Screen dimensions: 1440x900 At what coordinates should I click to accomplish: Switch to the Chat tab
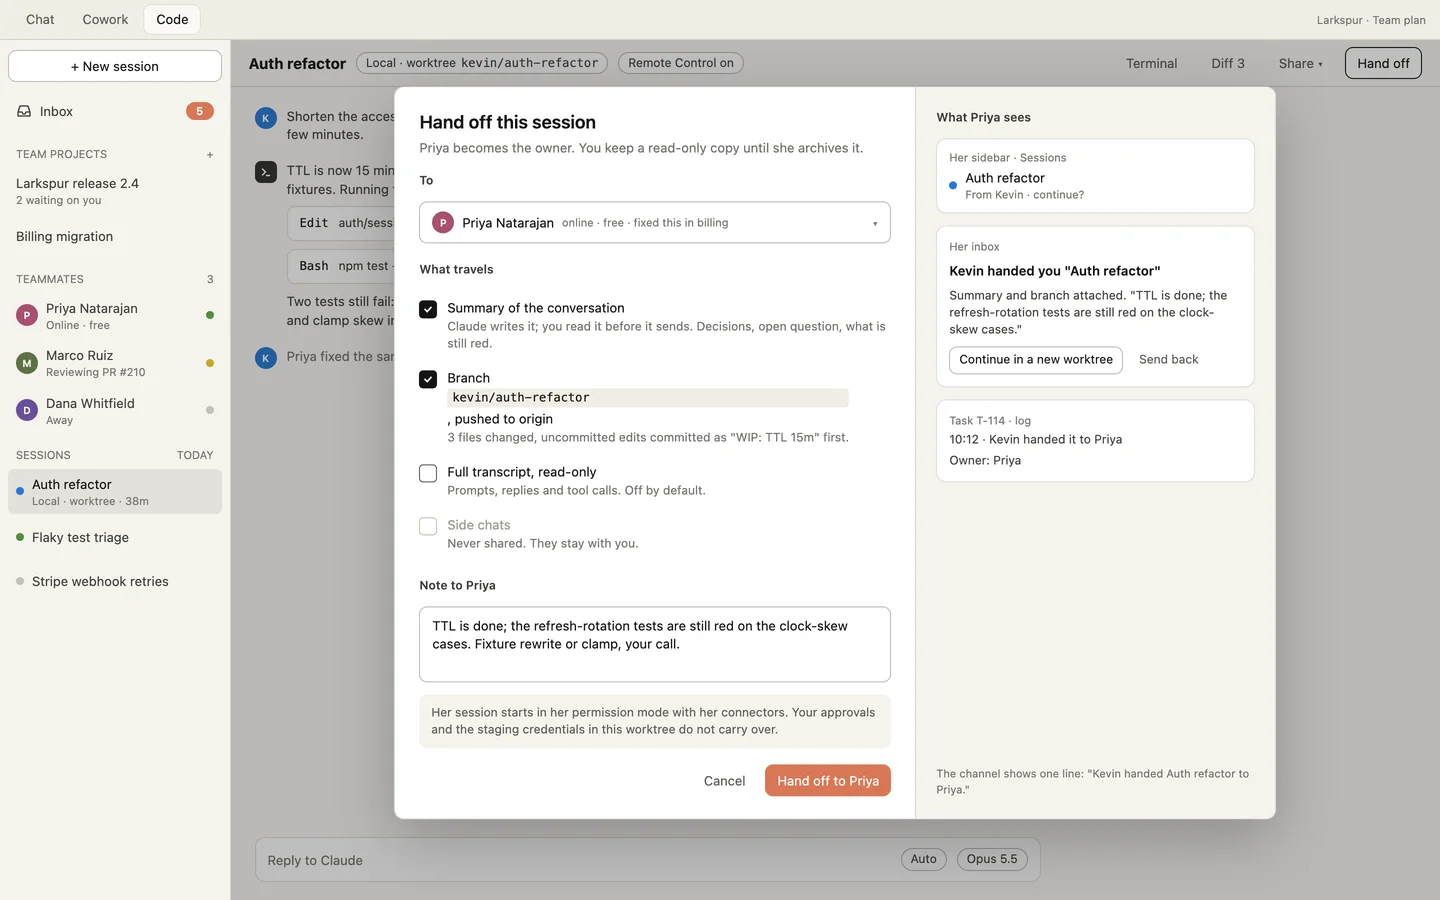pos(40,19)
